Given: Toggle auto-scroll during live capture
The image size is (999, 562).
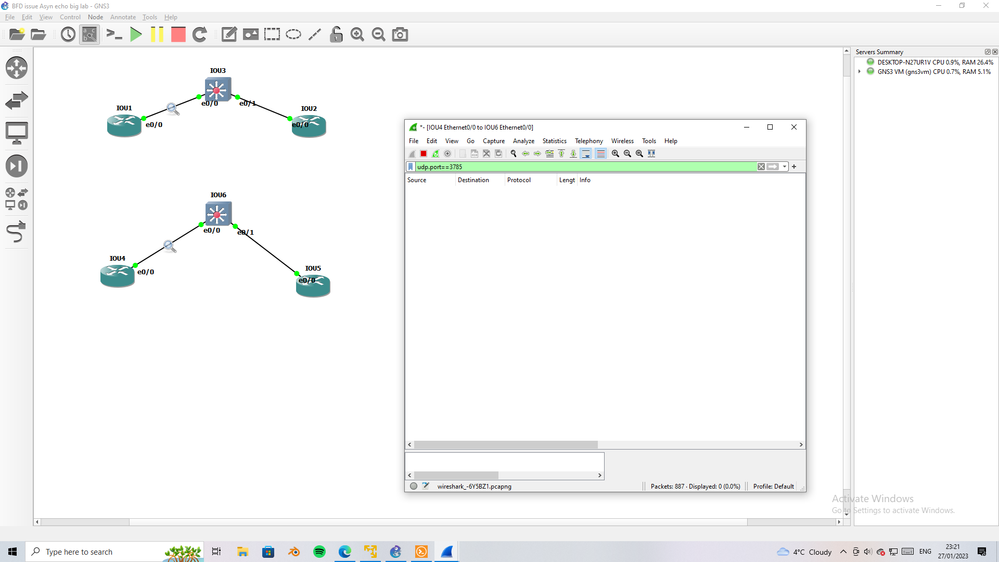Looking at the screenshot, I should click(586, 154).
